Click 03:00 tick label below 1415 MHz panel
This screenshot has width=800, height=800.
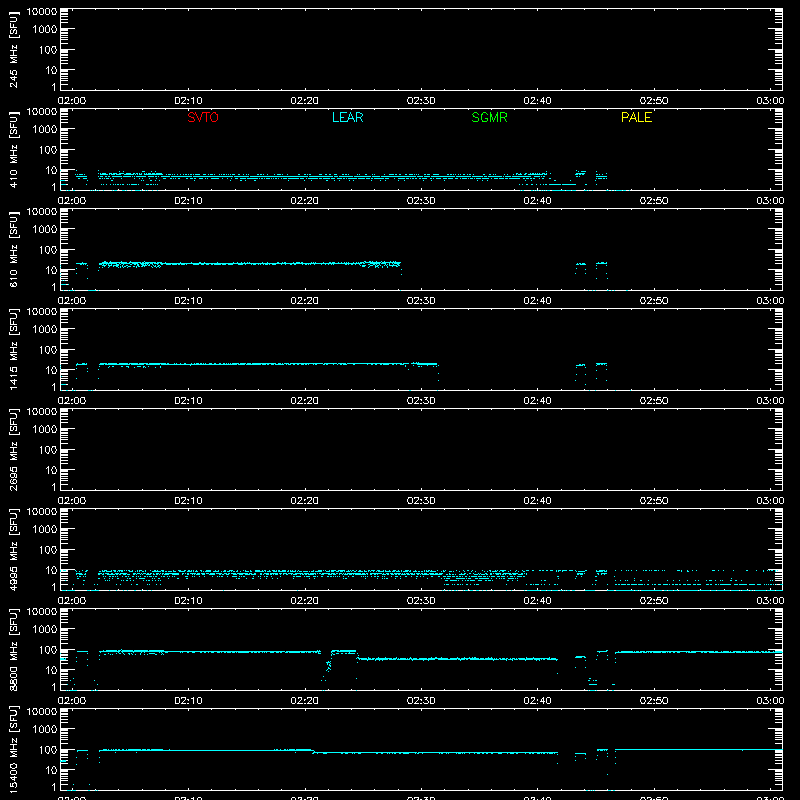click(x=770, y=401)
